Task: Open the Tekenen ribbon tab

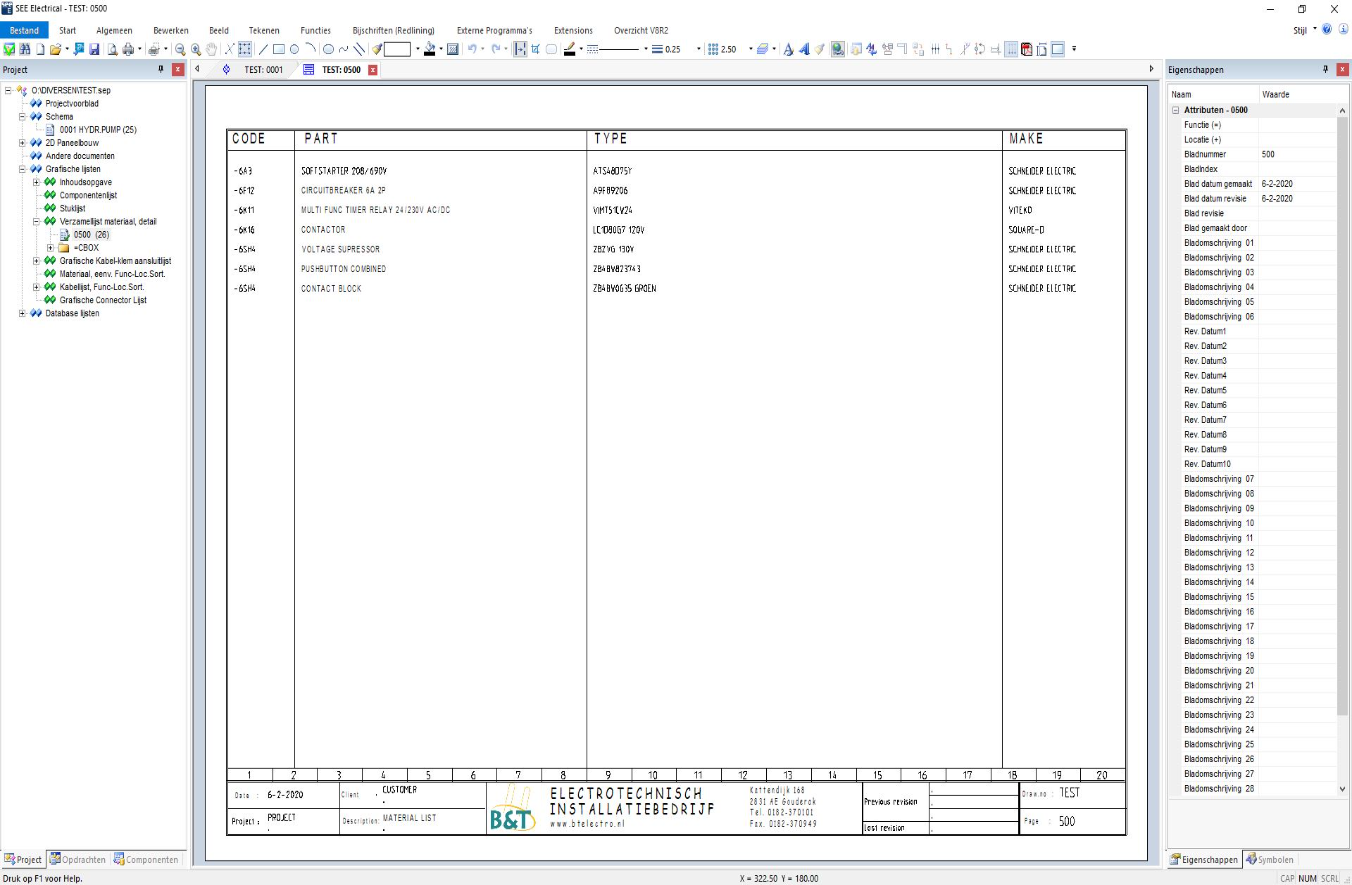Action: (264, 31)
